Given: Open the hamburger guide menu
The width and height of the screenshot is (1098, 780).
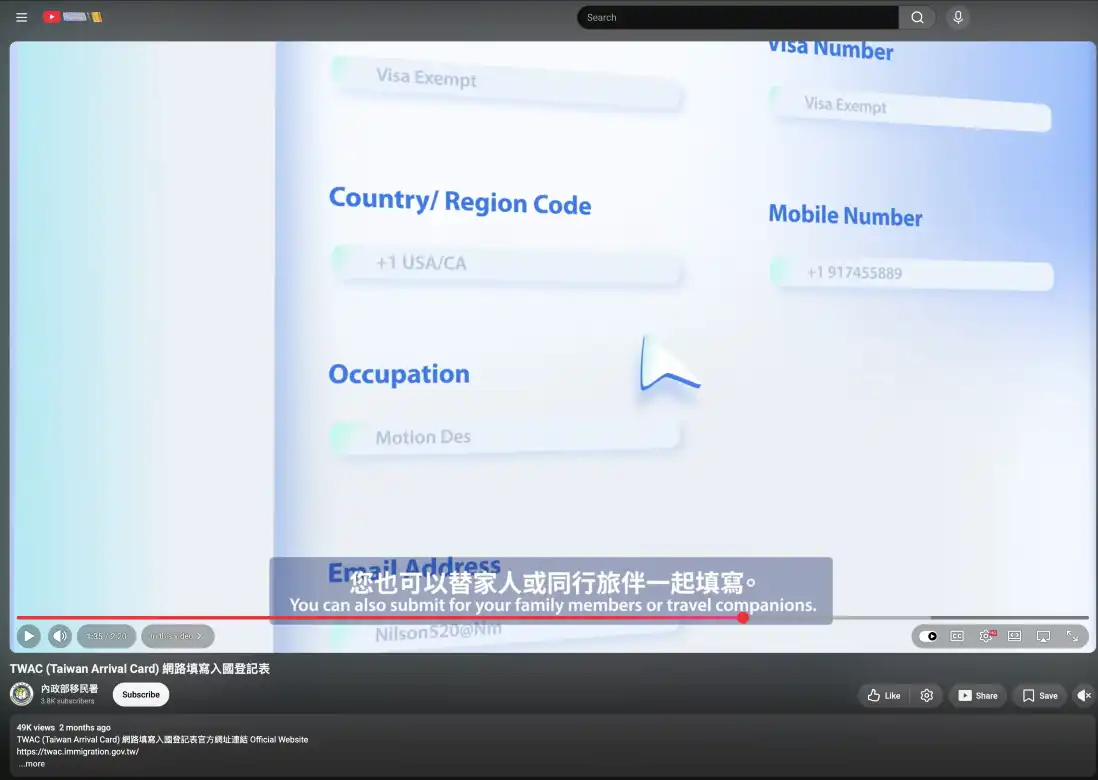Looking at the screenshot, I should [x=22, y=18].
